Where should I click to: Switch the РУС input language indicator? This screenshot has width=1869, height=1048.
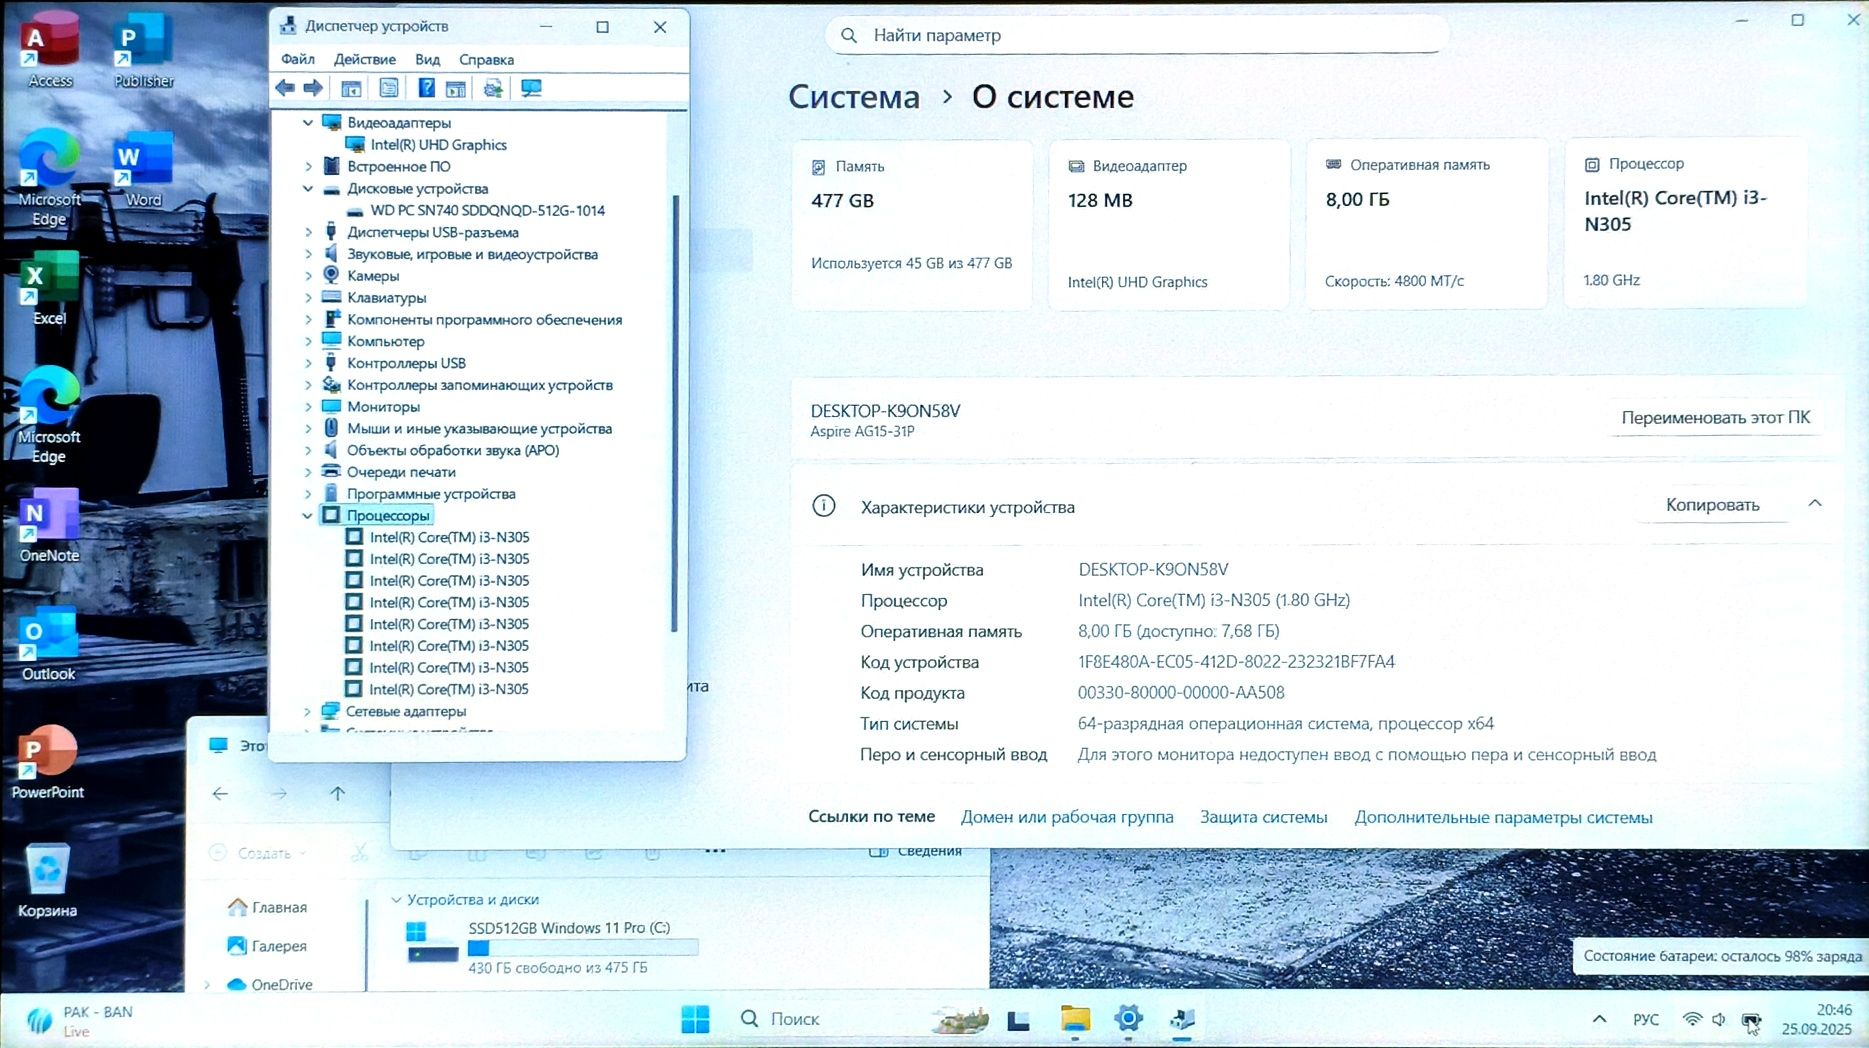tap(1646, 1020)
